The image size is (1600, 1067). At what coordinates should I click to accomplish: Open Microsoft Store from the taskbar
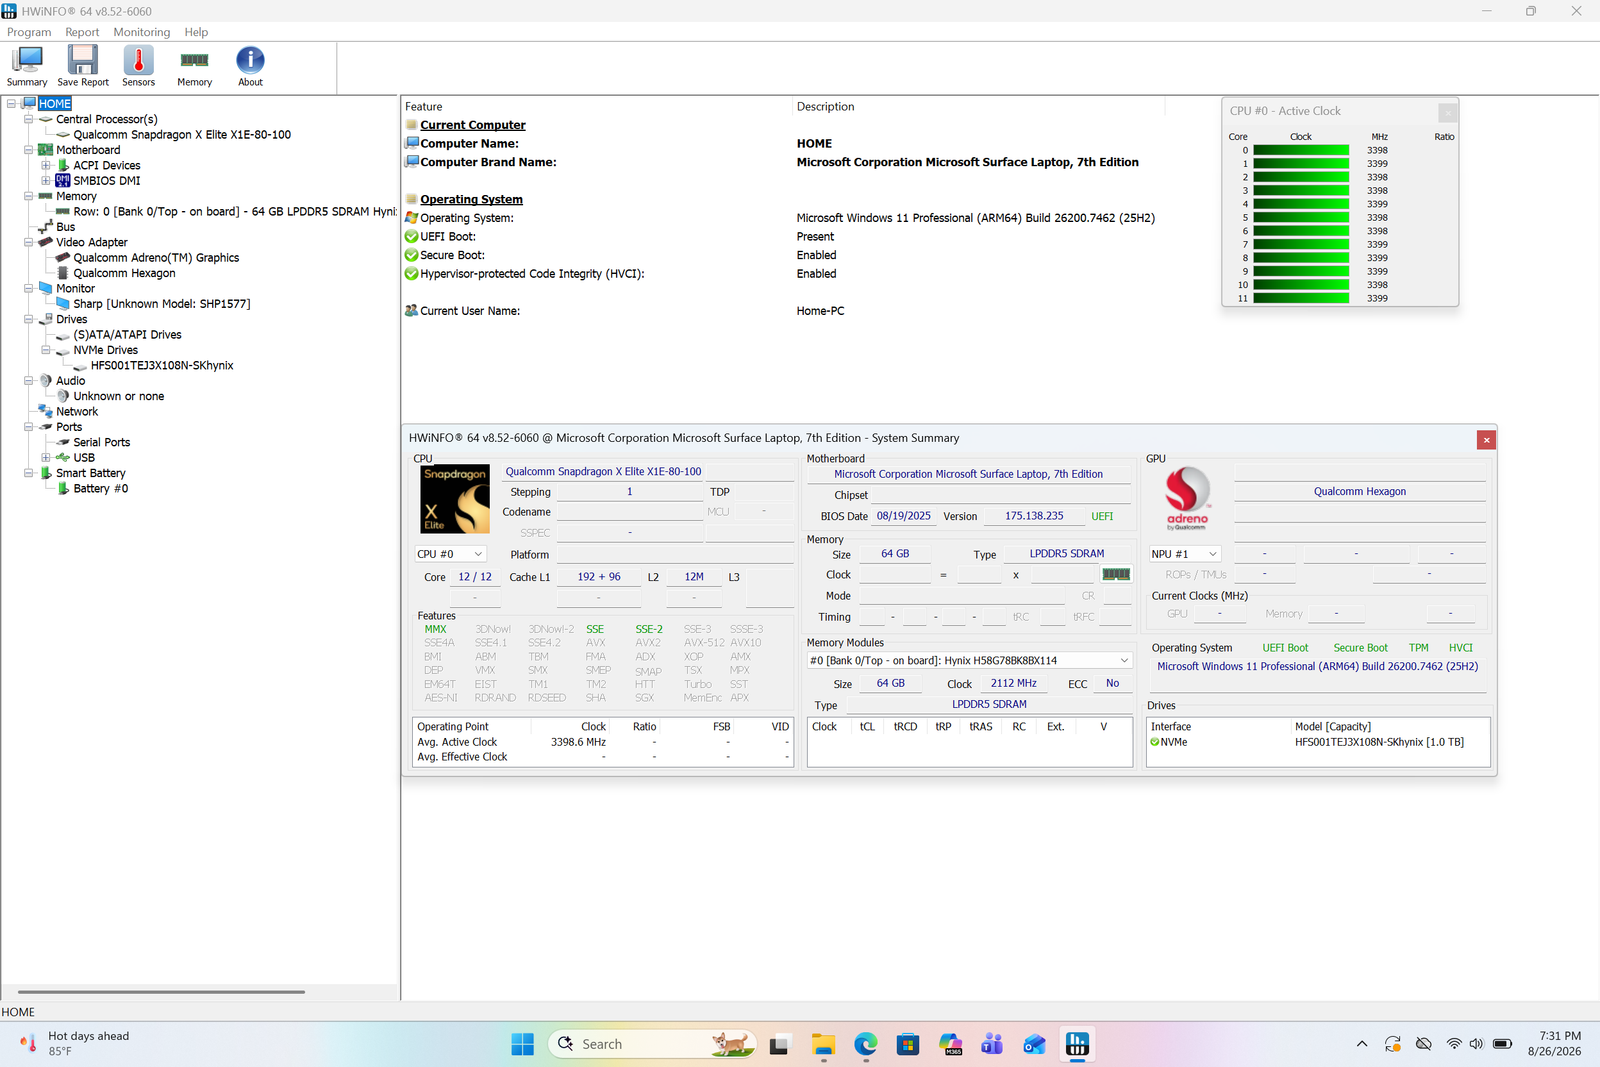908,1044
